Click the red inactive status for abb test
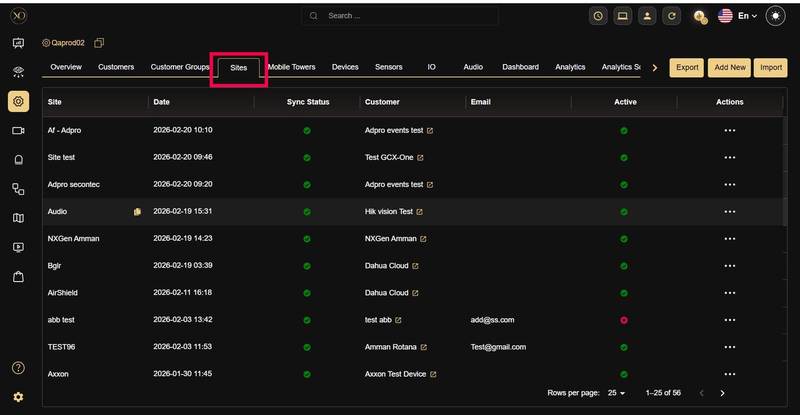This screenshot has height=415, width=800. (x=623, y=320)
